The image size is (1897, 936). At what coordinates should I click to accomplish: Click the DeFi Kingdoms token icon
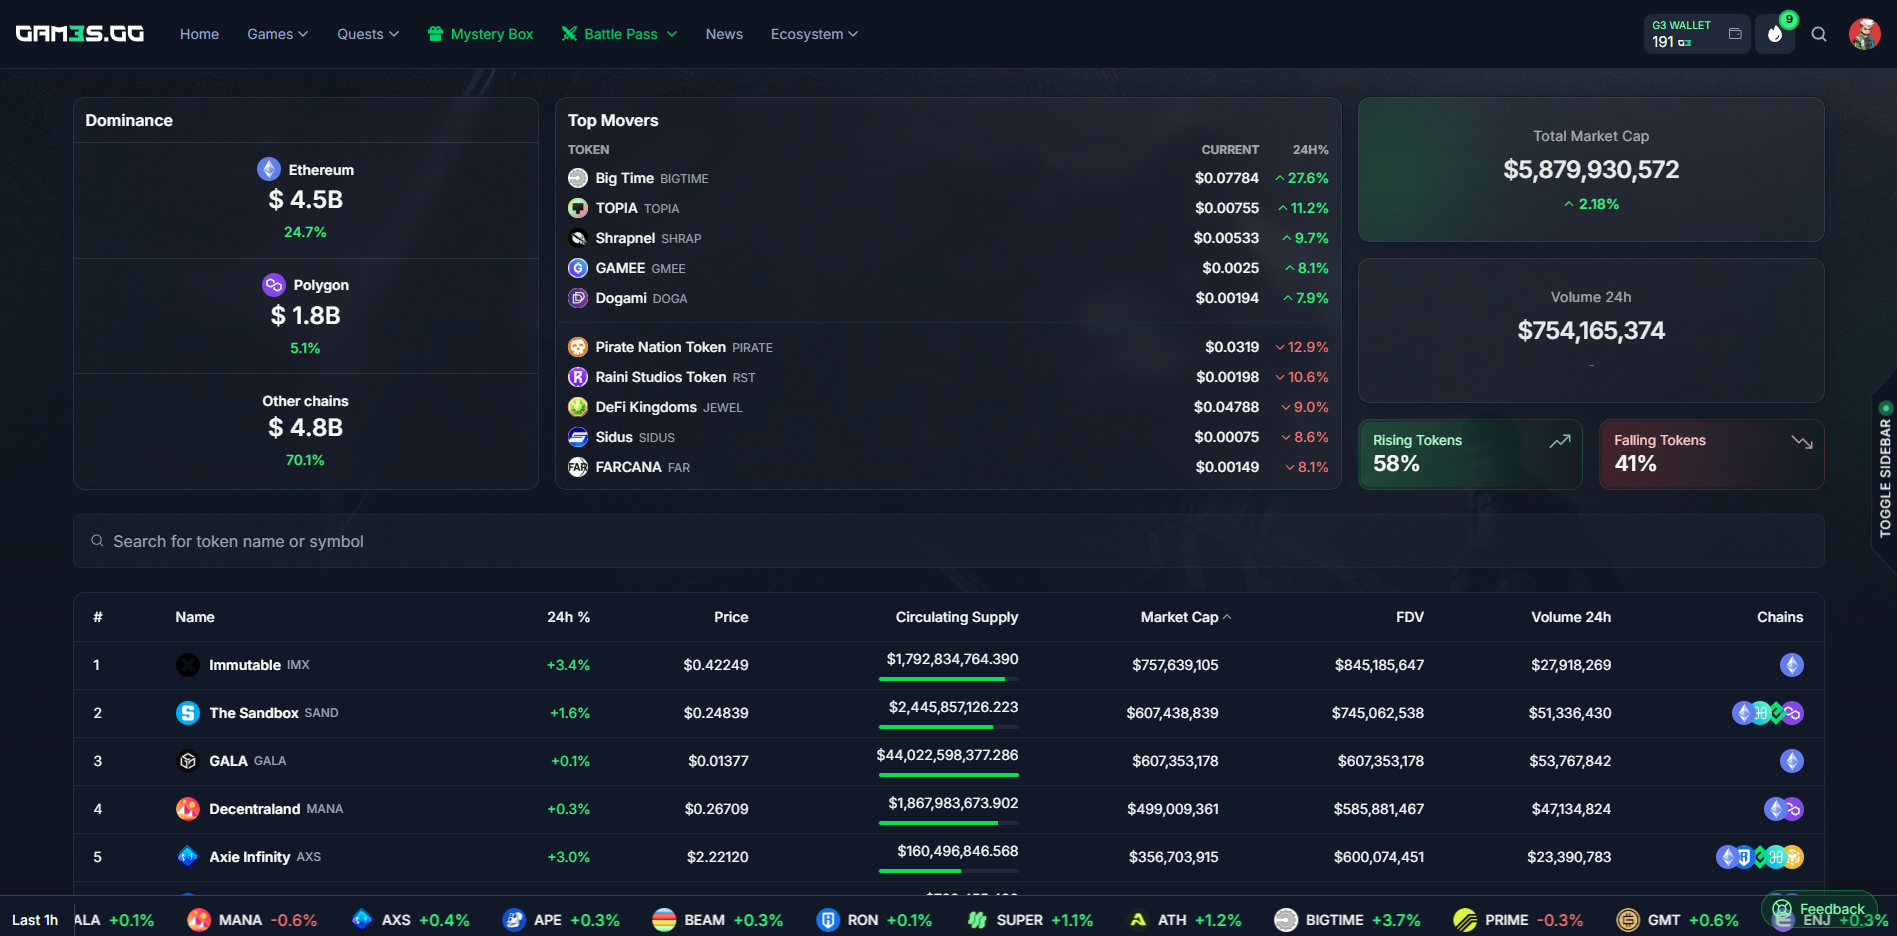[x=578, y=407]
